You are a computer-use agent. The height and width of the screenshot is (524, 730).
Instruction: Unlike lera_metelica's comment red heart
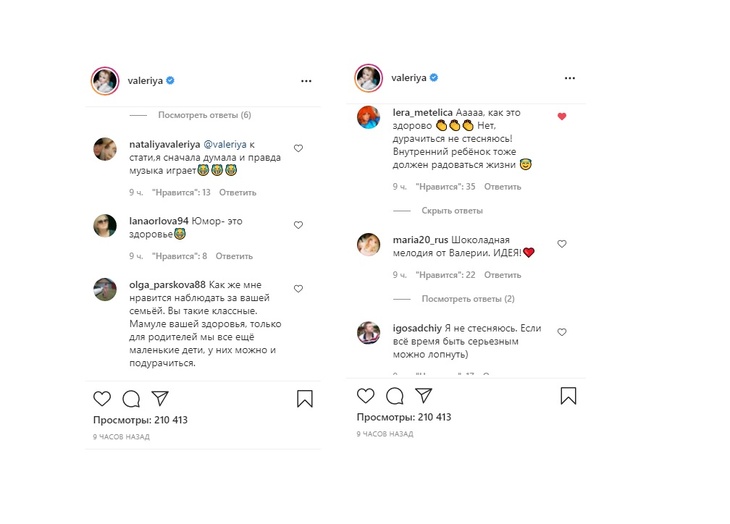(562, 116)
